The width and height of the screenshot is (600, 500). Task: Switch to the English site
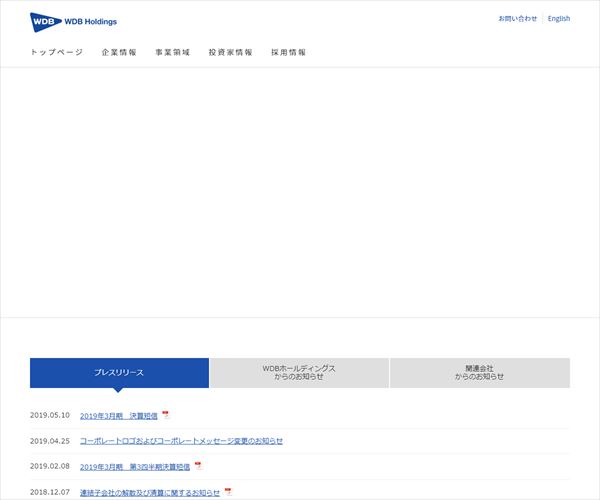(x=559, y=18)
